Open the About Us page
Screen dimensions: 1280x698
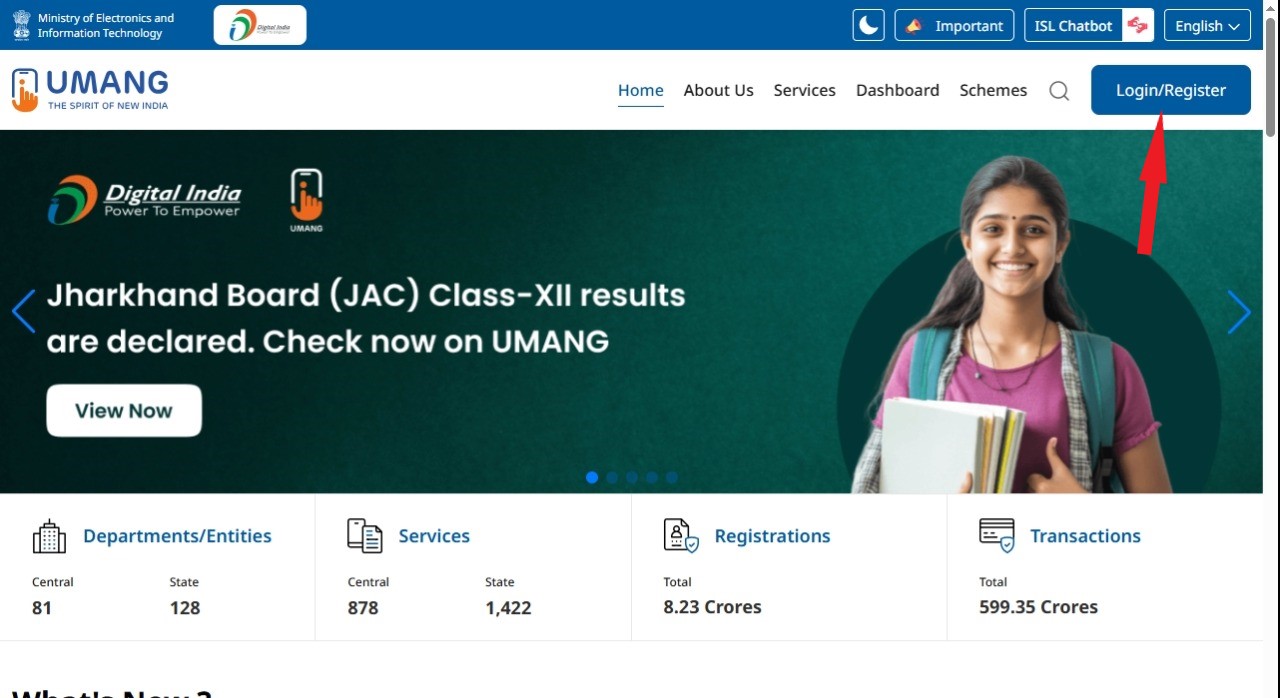point(719,90)
